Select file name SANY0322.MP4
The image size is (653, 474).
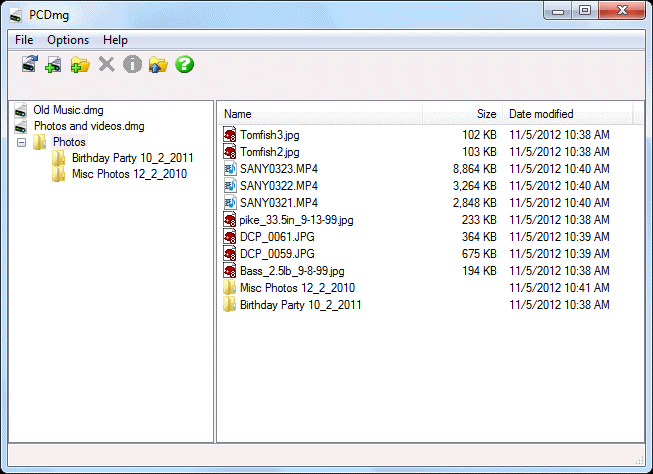(279, 186)
